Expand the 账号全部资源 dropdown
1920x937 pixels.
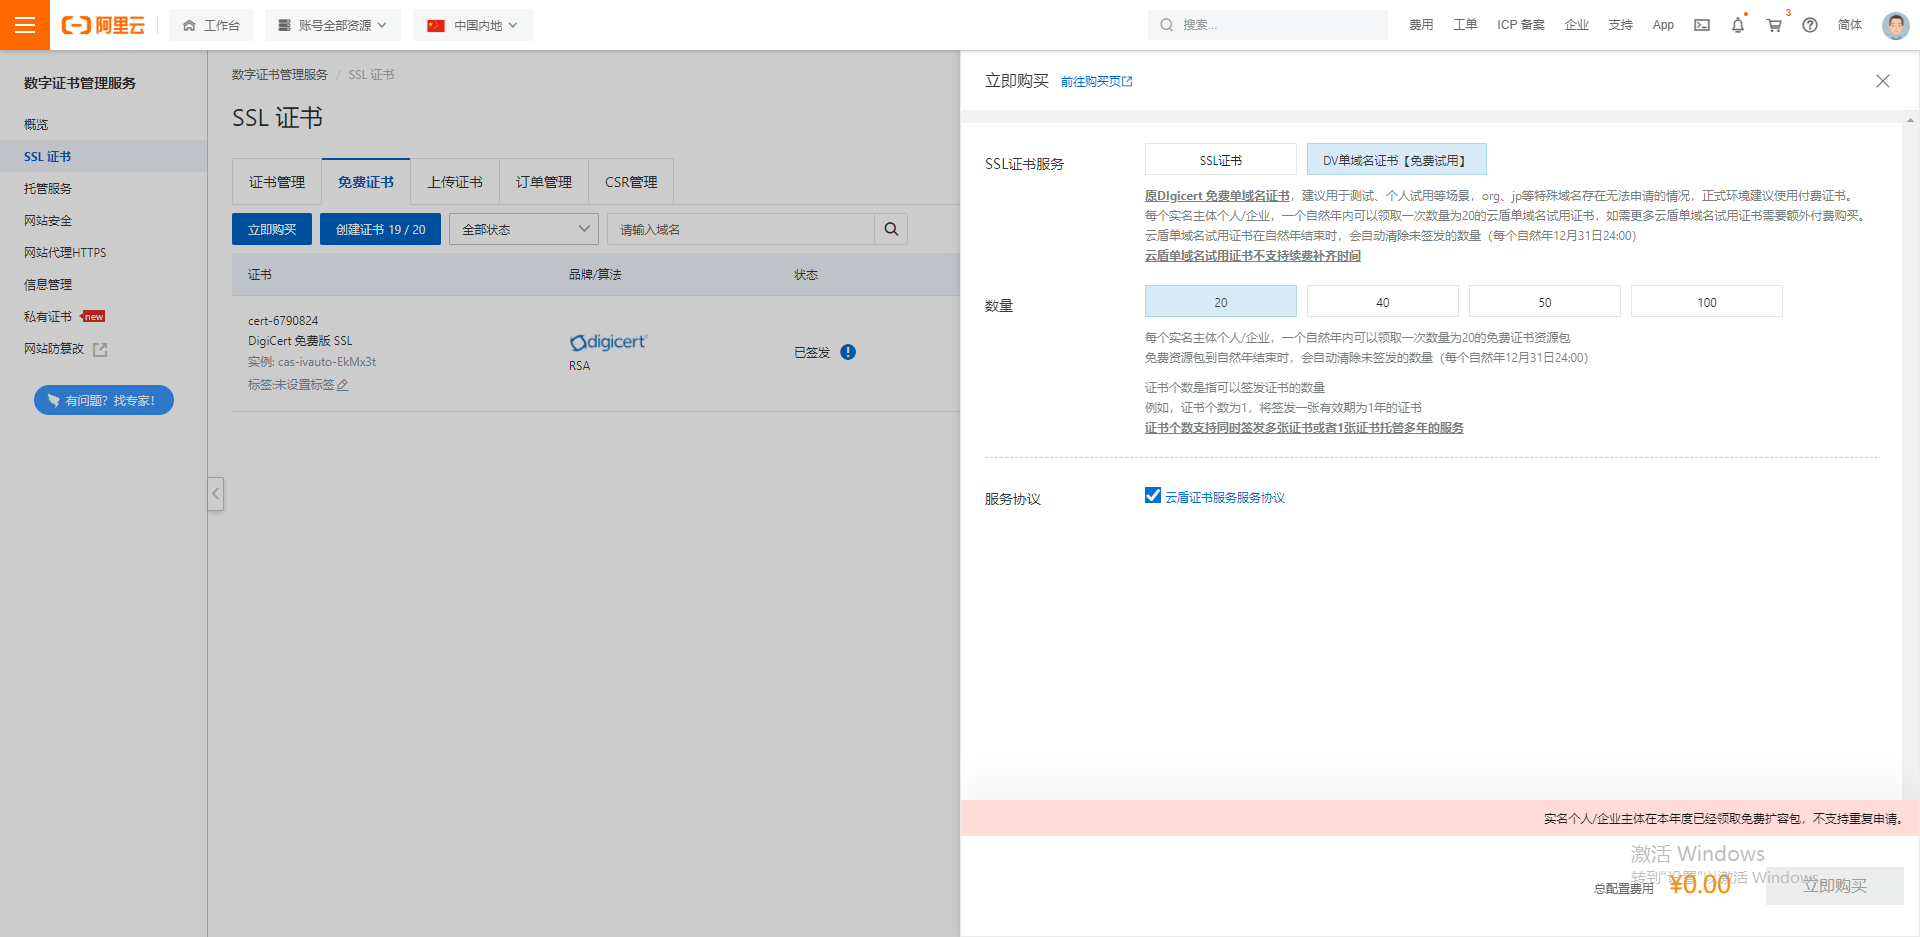coord(333,25)
